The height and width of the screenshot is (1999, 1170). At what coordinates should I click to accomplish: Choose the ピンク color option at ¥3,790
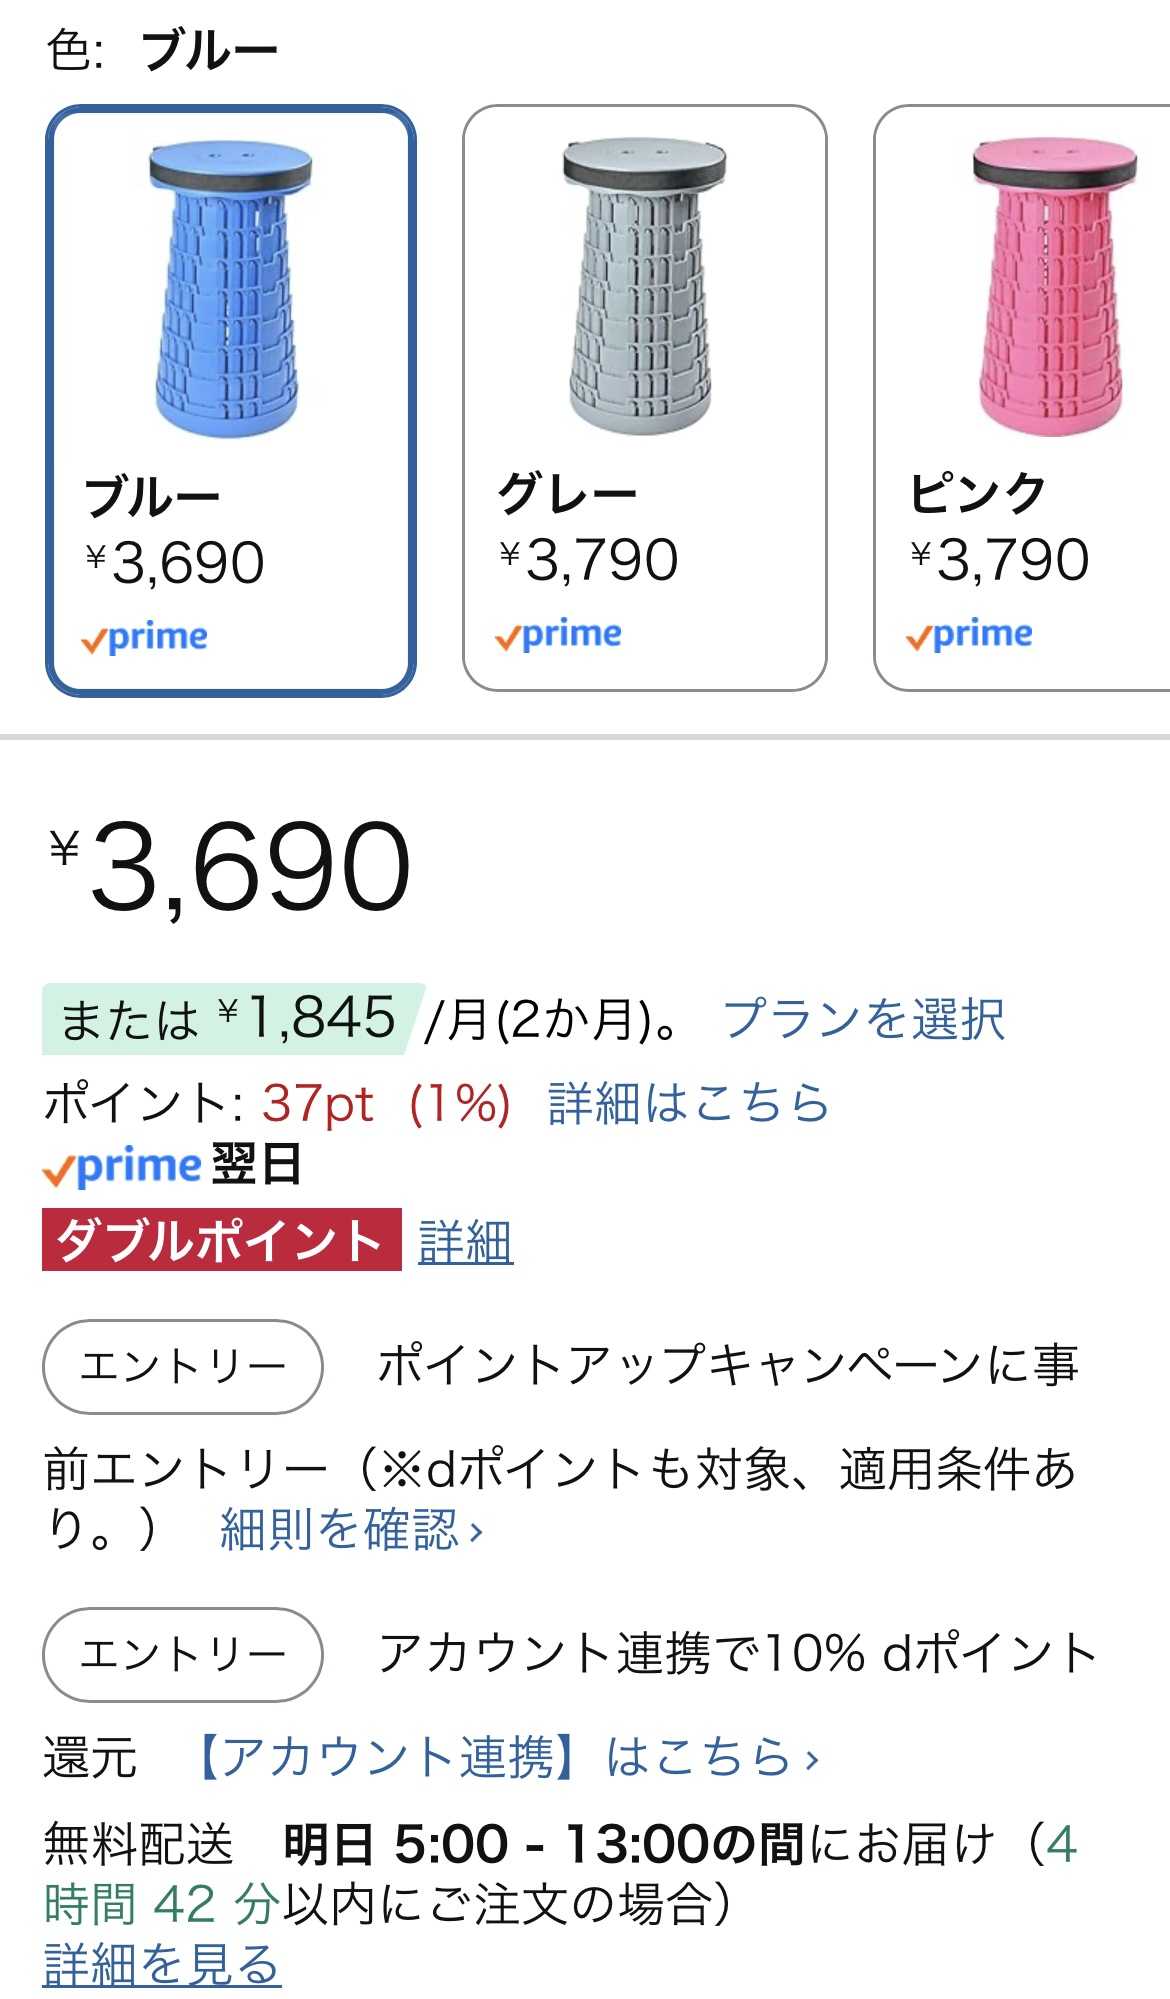[1022, 398]
